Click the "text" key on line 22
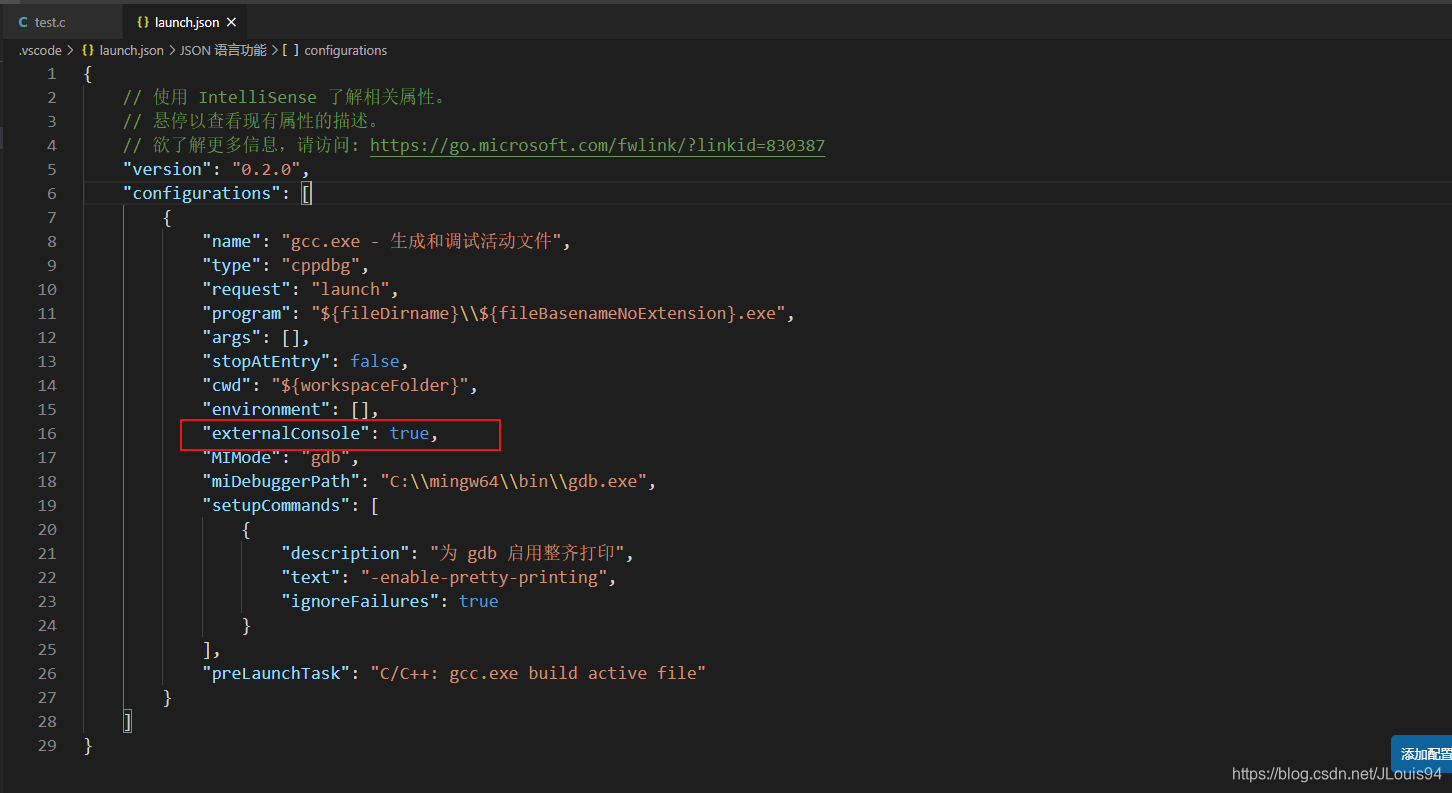Image resolution: width=1452 pixels, height=793 pixels. (310, 577)
